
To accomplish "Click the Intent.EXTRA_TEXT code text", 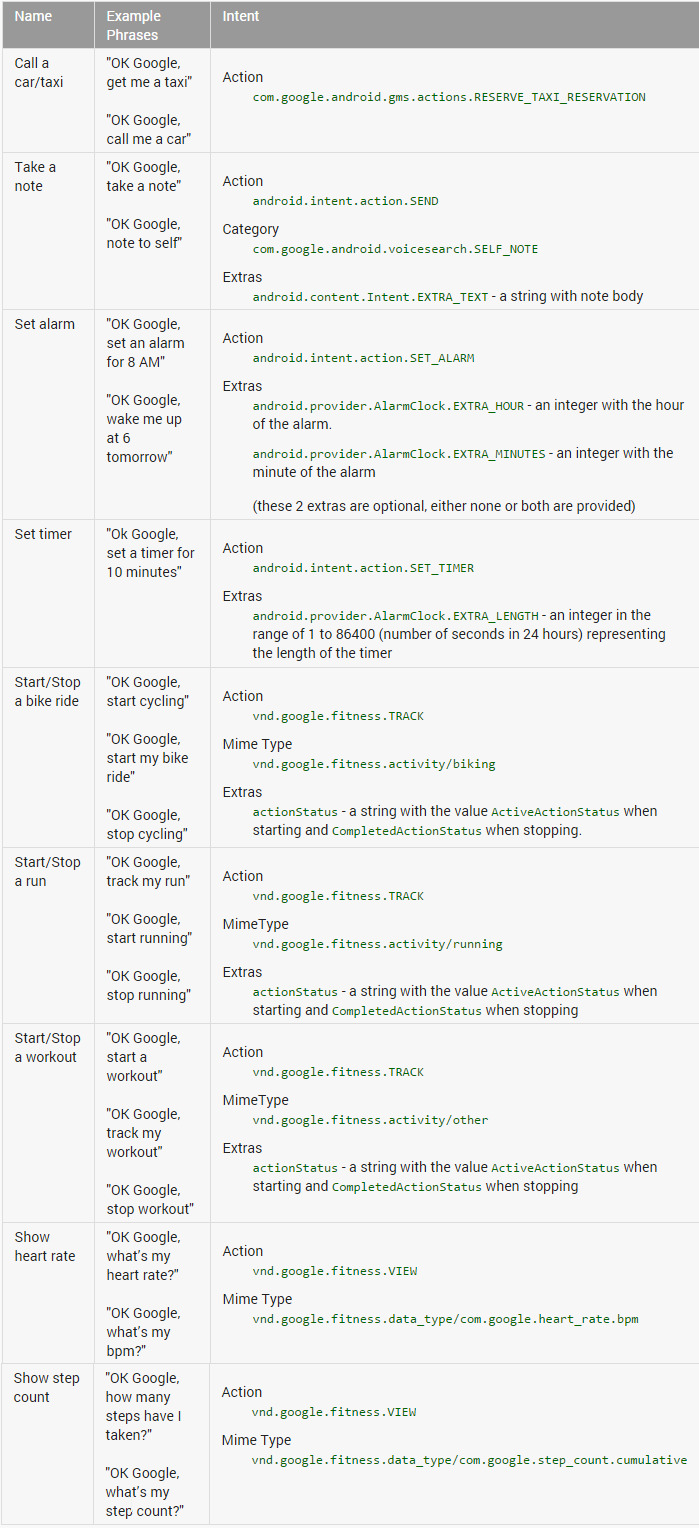I will (x=373, y=296).
